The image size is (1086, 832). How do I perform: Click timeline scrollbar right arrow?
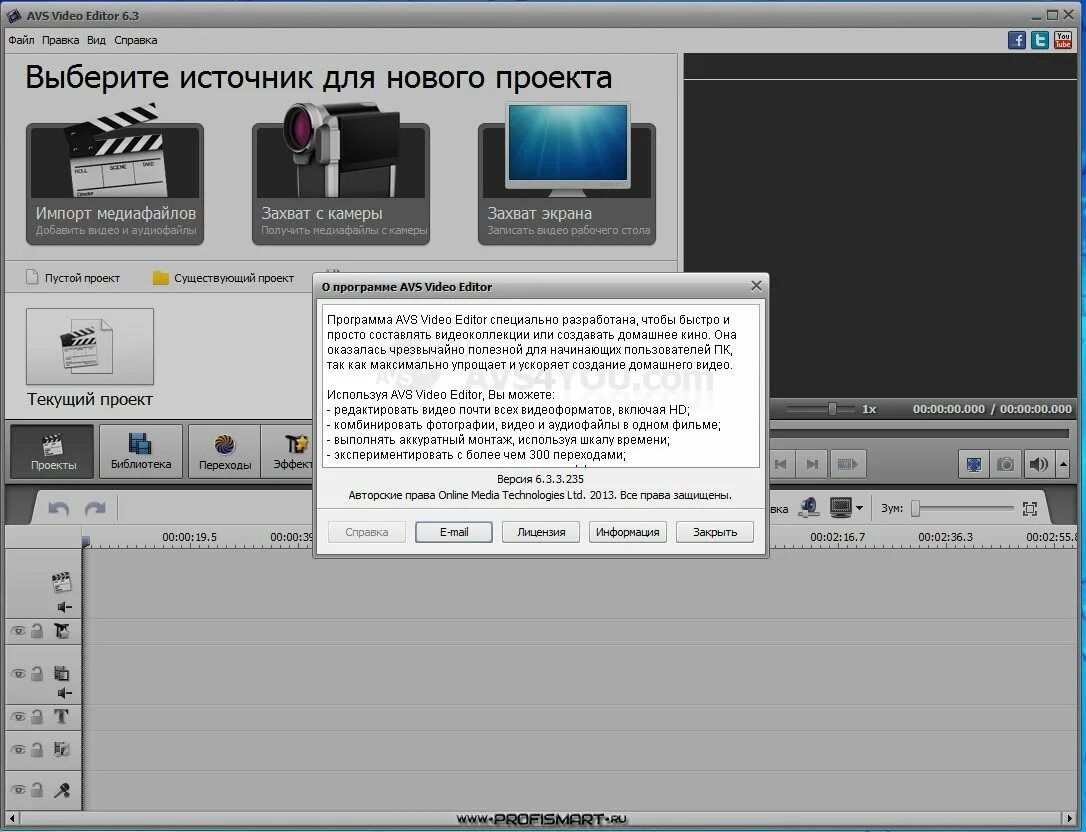click(1070, 818)
